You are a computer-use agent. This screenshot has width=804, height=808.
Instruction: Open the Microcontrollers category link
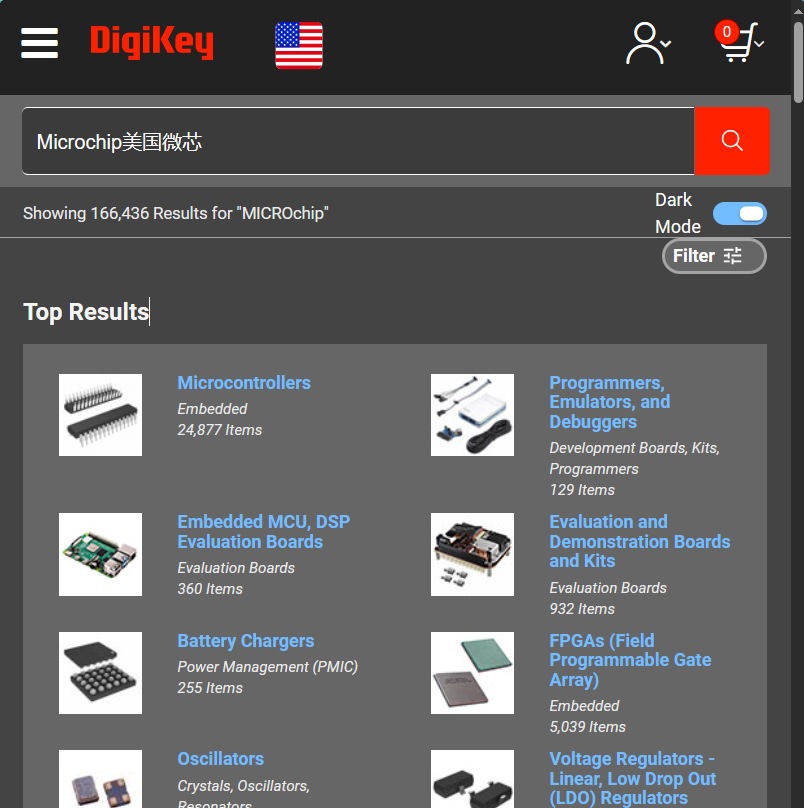coord(244,383)
